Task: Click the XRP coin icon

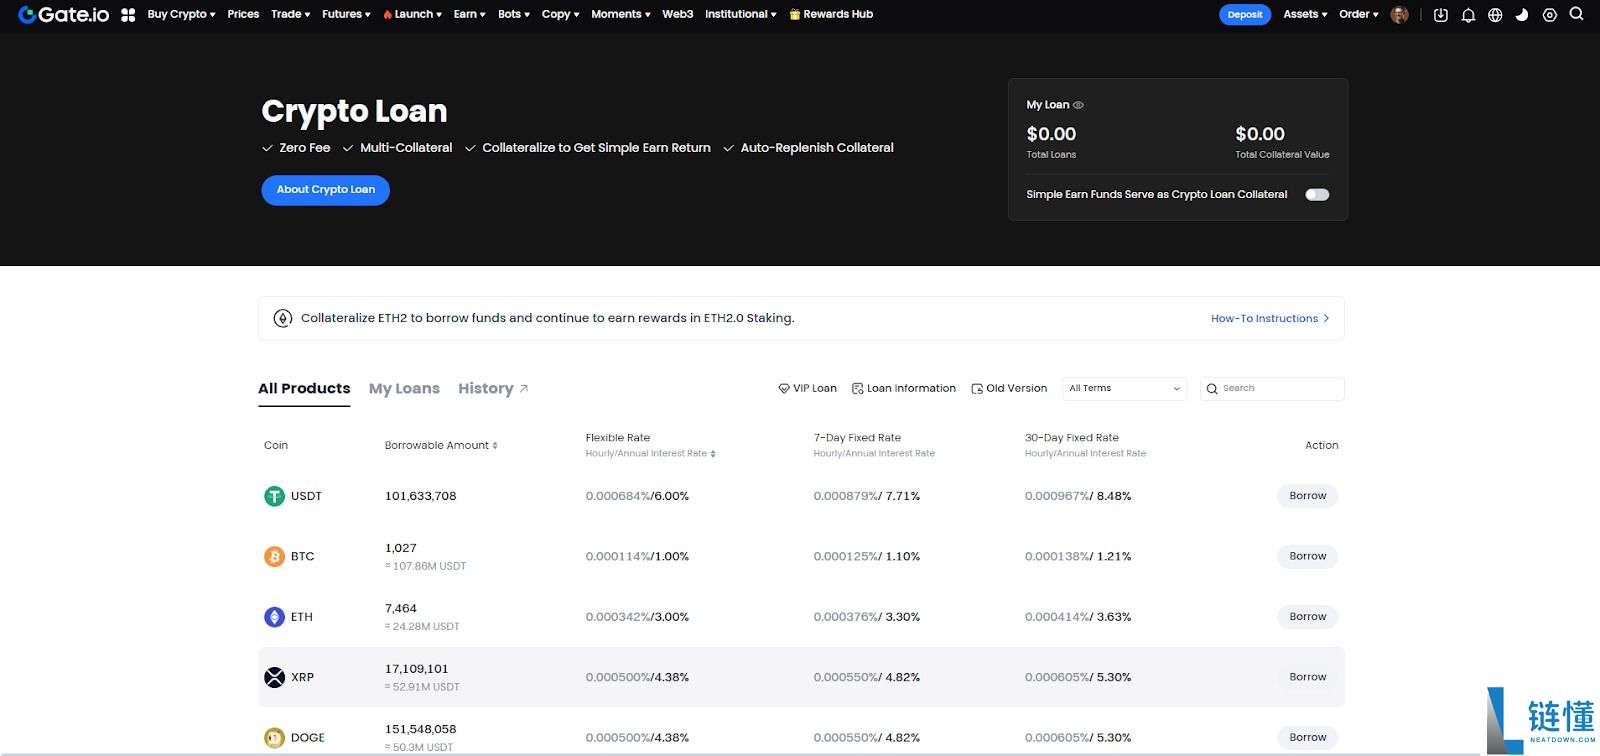Action: click(274, 677)
